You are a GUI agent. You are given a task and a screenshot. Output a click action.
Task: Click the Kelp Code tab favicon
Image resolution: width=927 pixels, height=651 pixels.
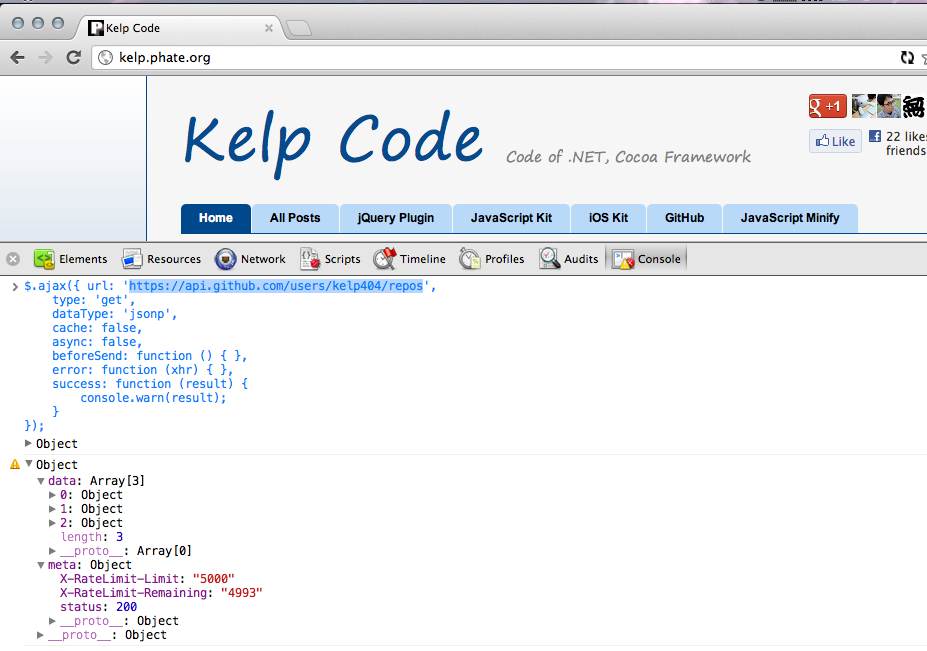coord(95,28)
